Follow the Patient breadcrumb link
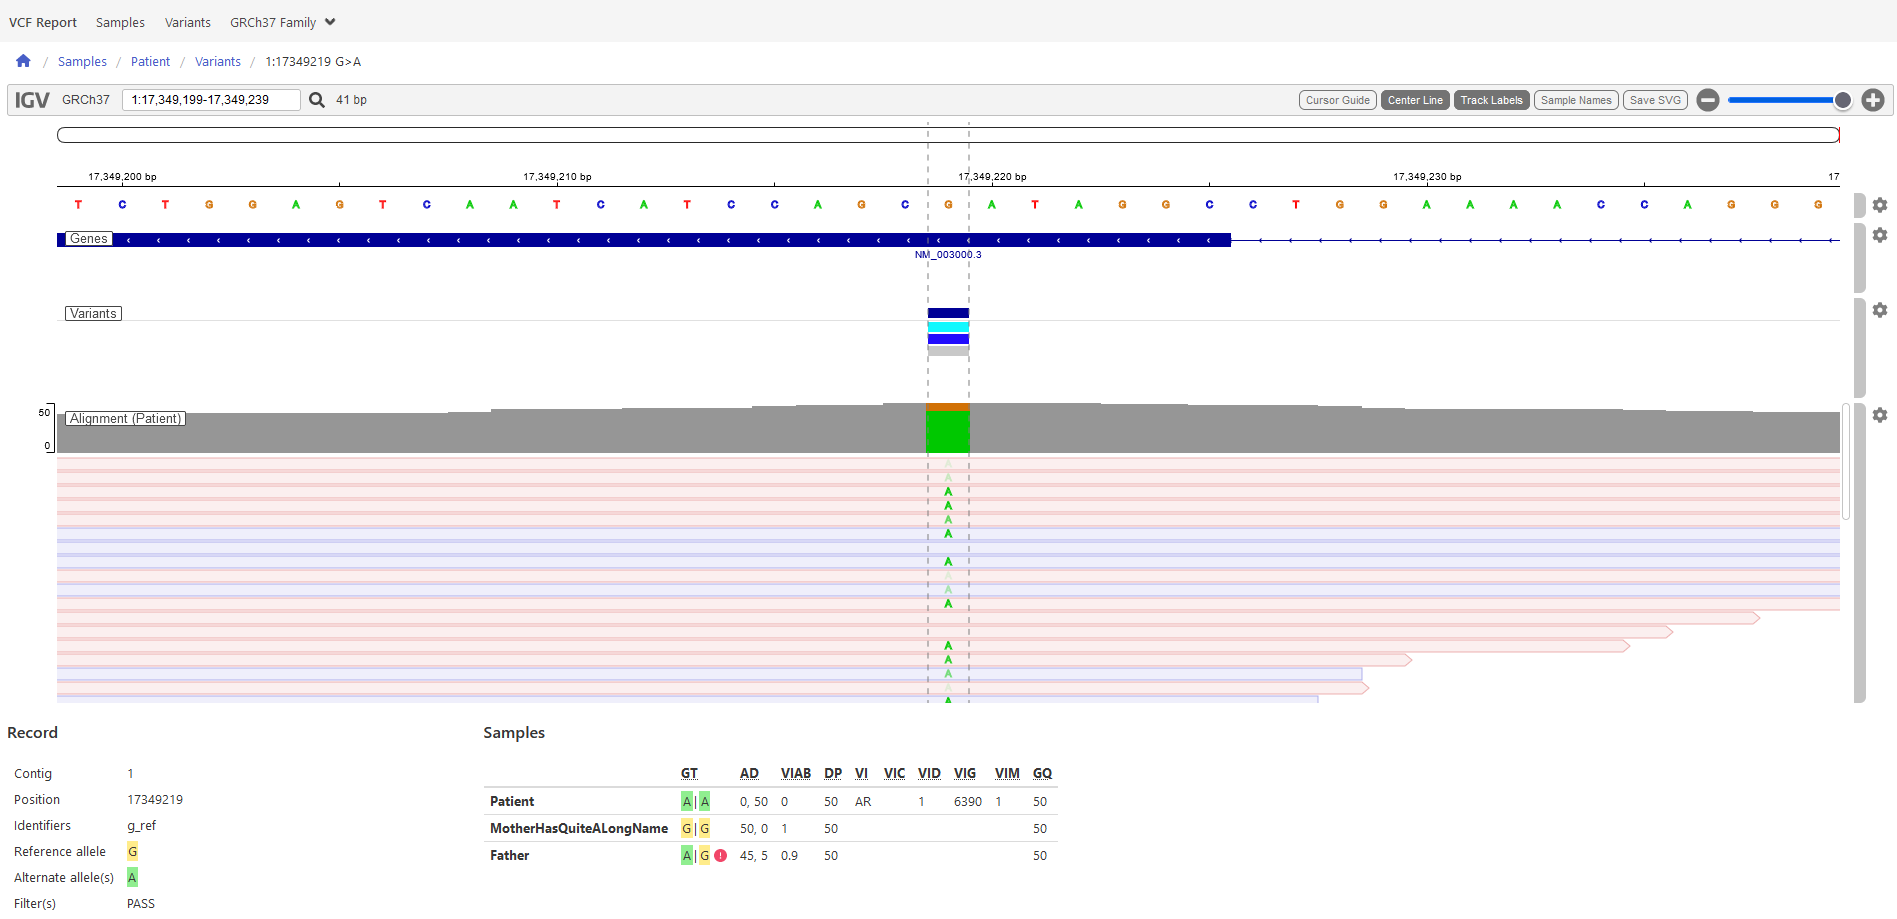 click(x=150, y=62)
